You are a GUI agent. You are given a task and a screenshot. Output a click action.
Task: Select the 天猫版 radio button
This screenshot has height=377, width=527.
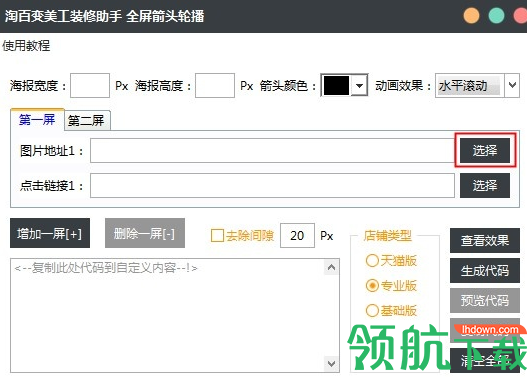click(x=372, y=260)
